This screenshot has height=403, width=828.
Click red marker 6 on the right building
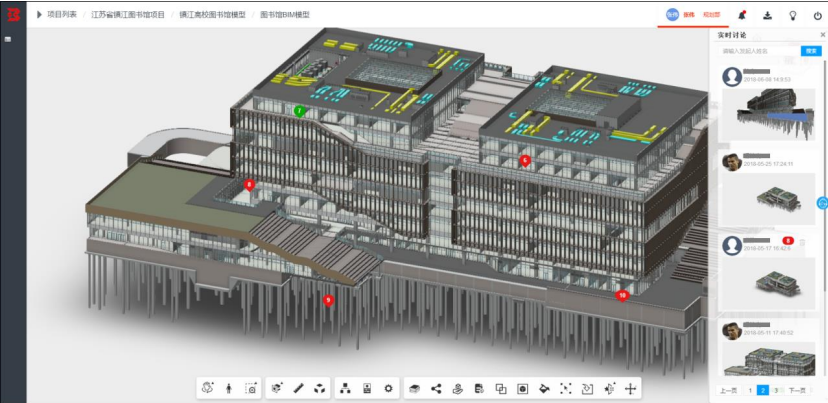[524, 161]
